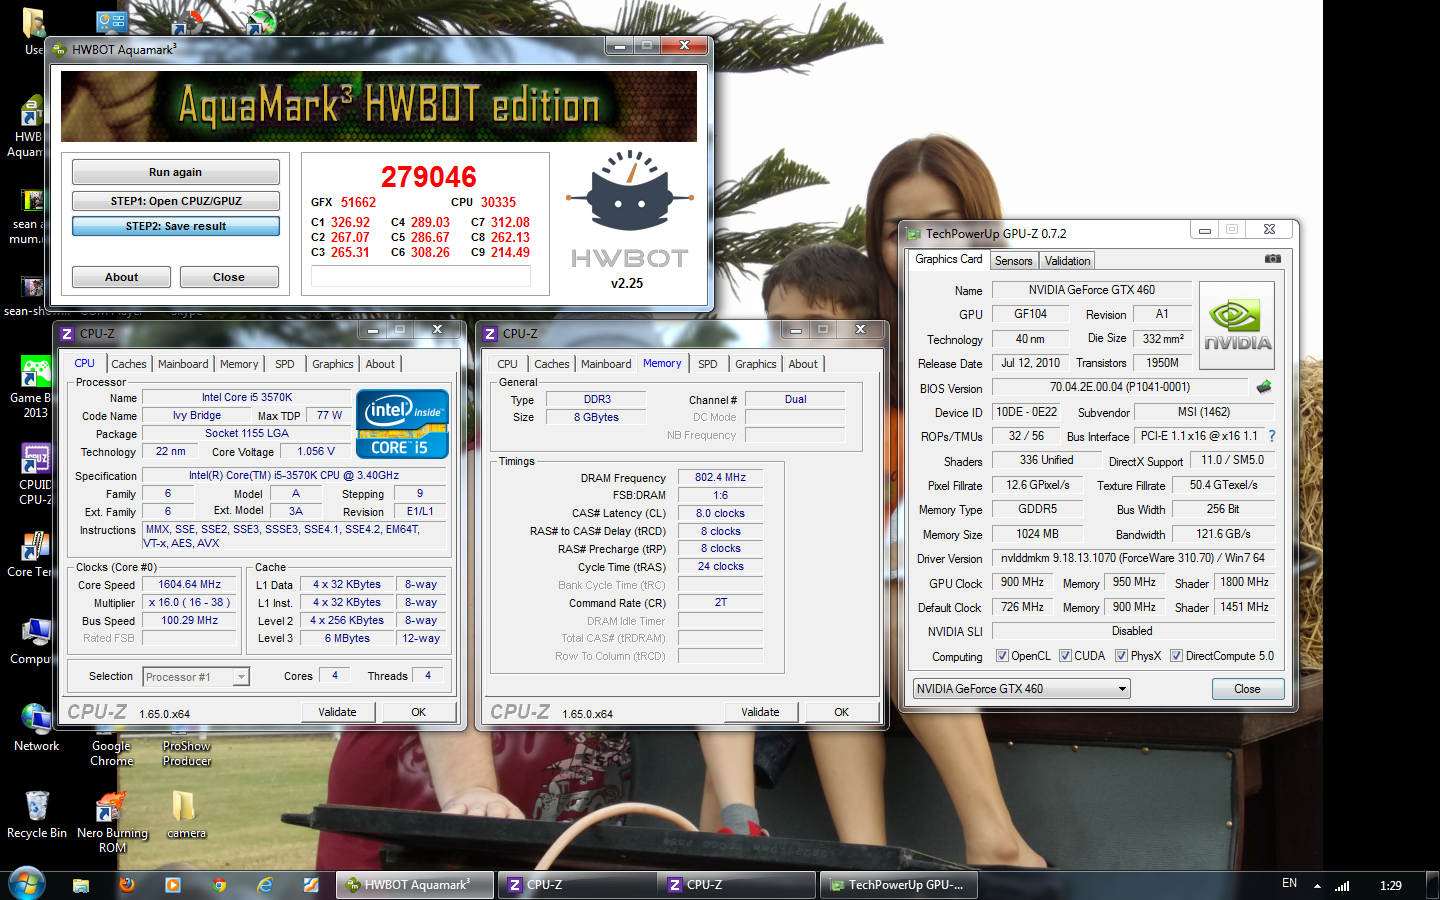Image resolution: width=1440 pixels, height=900 pixels.
Task: Open Mainboard tab in left CPU-Z window
Action: coord(183,364)
